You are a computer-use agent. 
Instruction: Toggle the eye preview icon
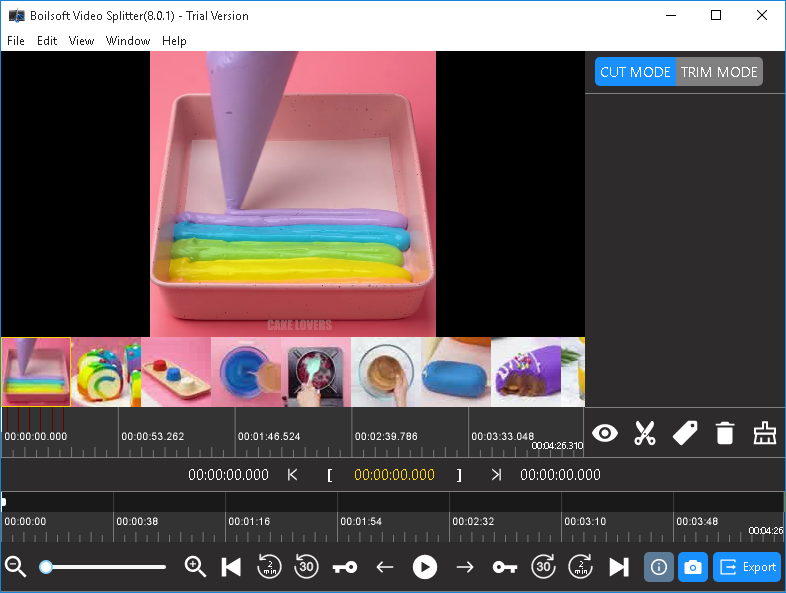[605, 433]
